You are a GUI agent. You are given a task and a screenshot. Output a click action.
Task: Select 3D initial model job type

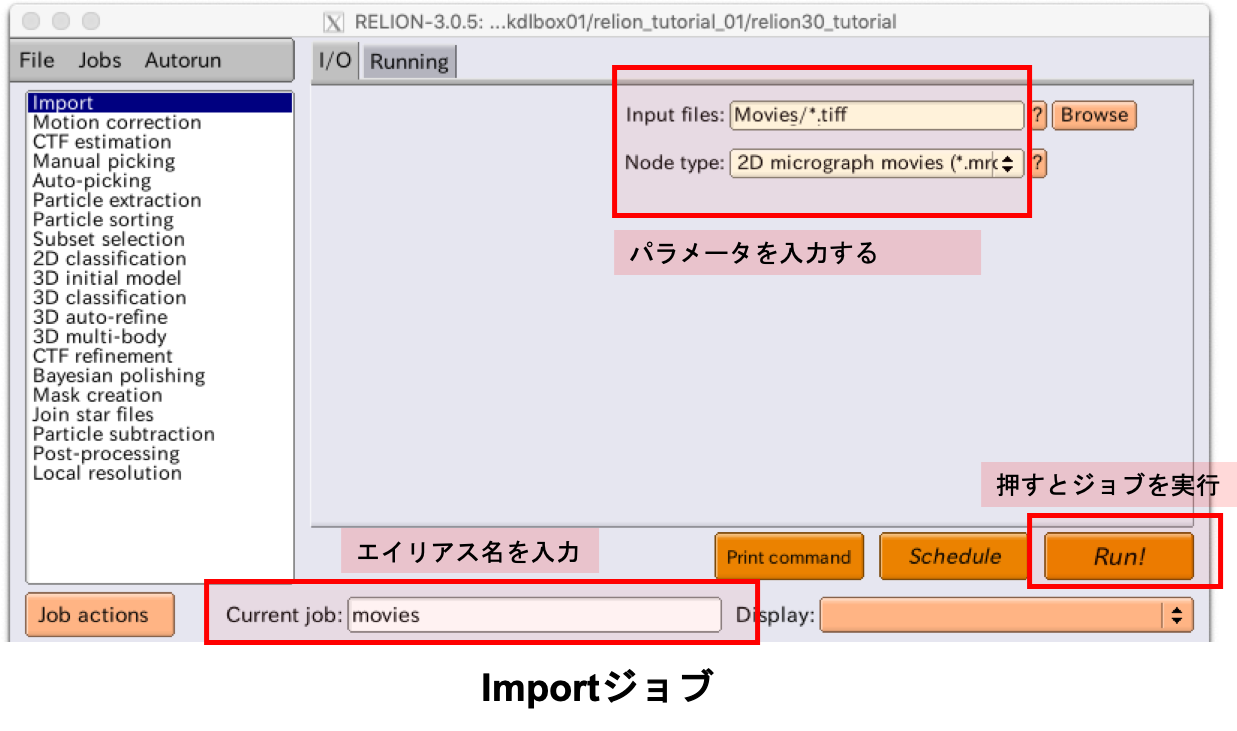pyautogui.click(x=161, y=279)
